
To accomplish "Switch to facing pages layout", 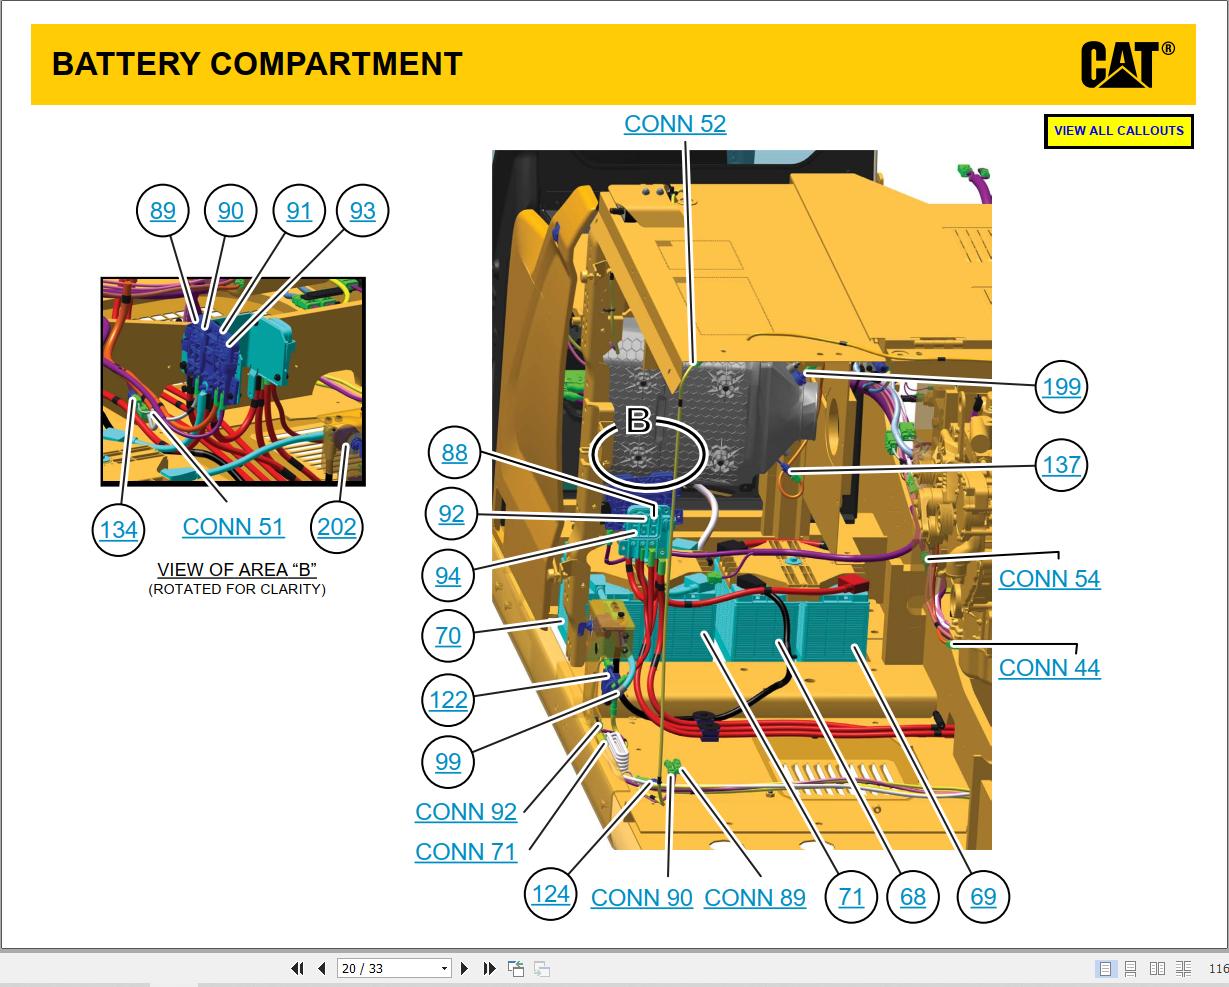I will click(1157, 968).
